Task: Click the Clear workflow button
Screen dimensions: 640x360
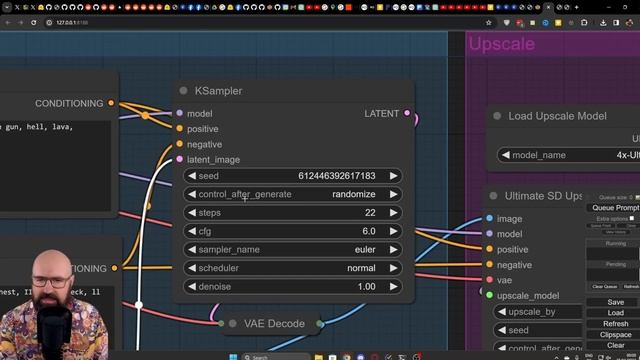Action: coord(615,345)
